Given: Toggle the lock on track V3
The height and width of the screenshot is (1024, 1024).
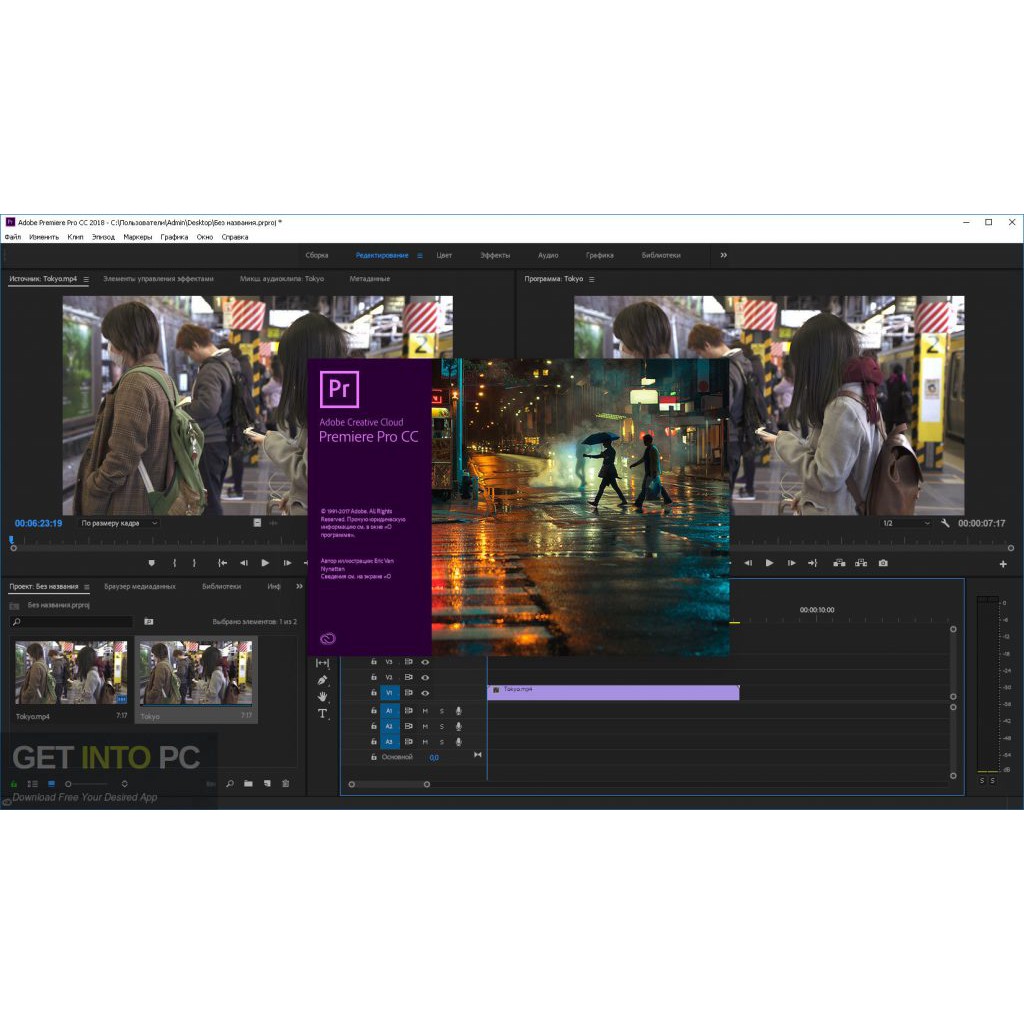Looking at the screenshot, I should coord(374,662).
